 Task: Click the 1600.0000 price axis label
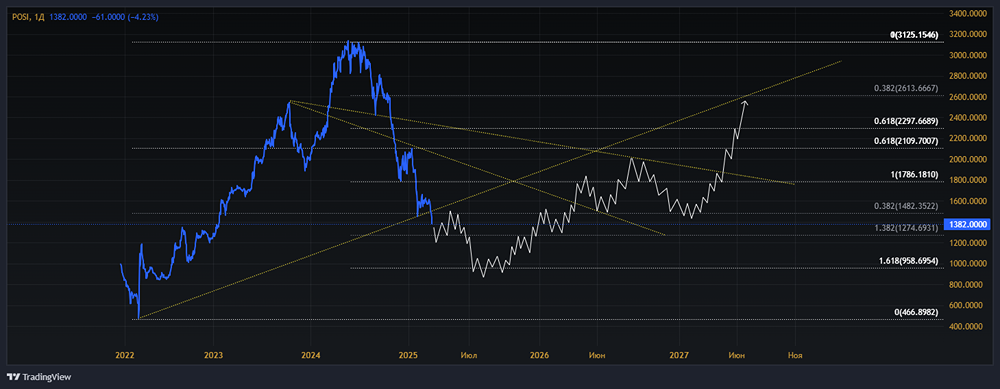click(x=969, y=202)
